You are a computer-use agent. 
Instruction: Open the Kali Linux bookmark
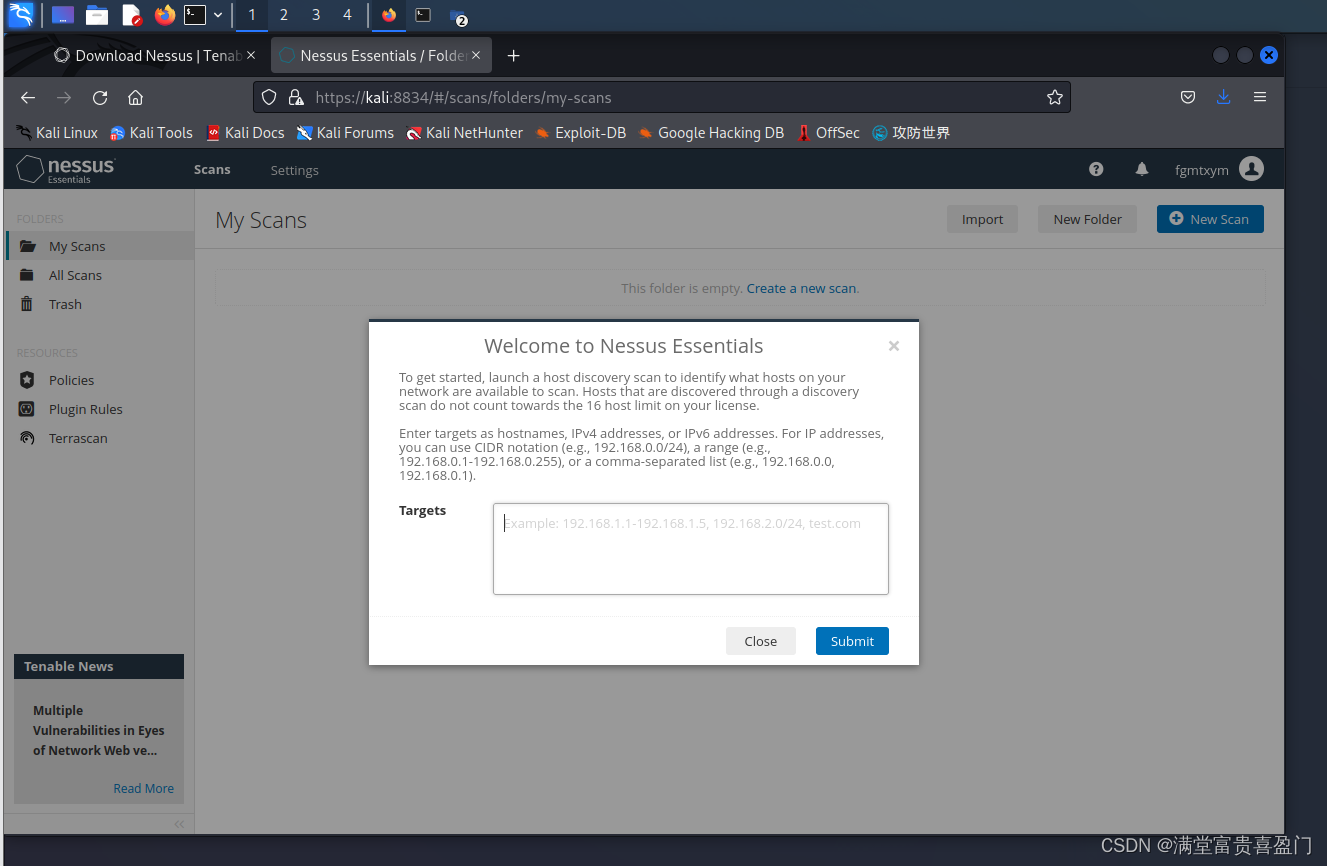pos(57,133)
